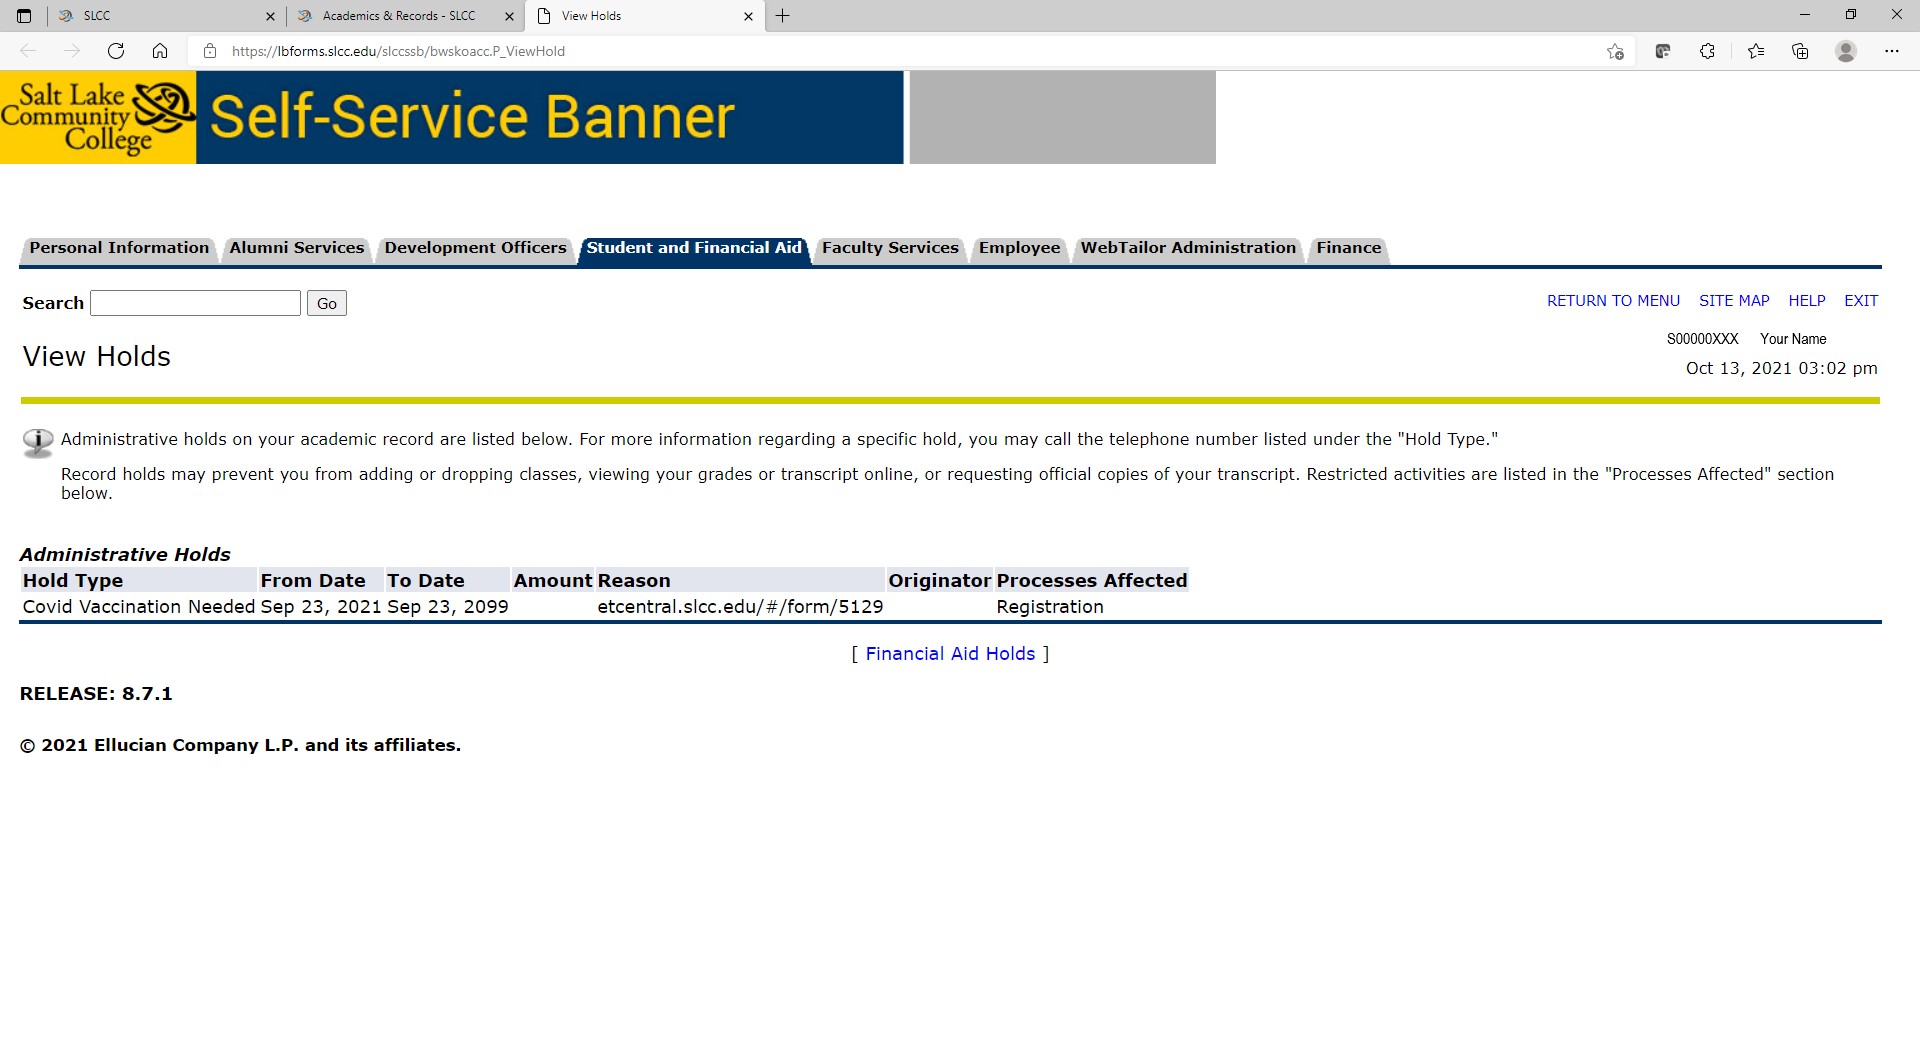Add this page to favorites star icon
This screenshot has width=1920, height=1040.
click(x=1614, y=51)
